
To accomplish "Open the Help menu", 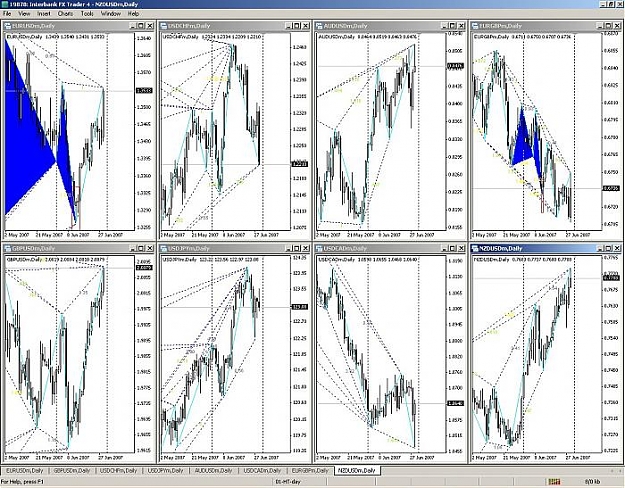I will point(133,14).
